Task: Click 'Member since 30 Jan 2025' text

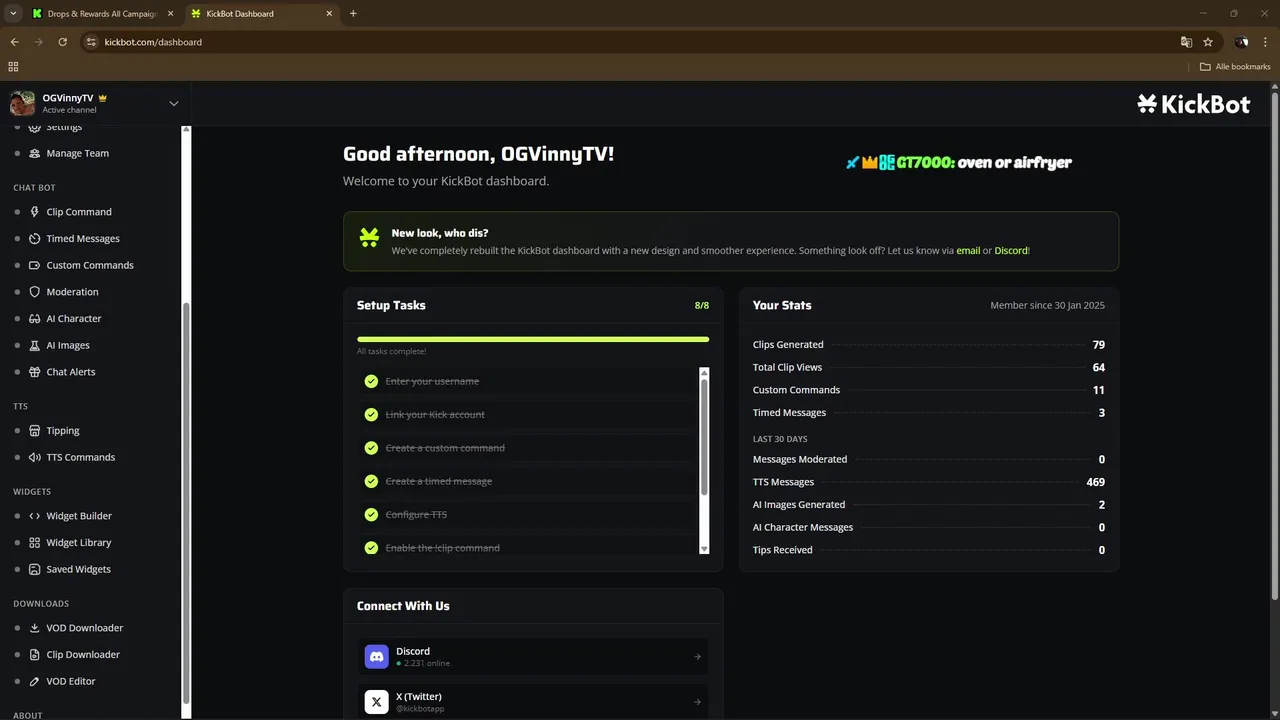Action: click(1047, 306)
